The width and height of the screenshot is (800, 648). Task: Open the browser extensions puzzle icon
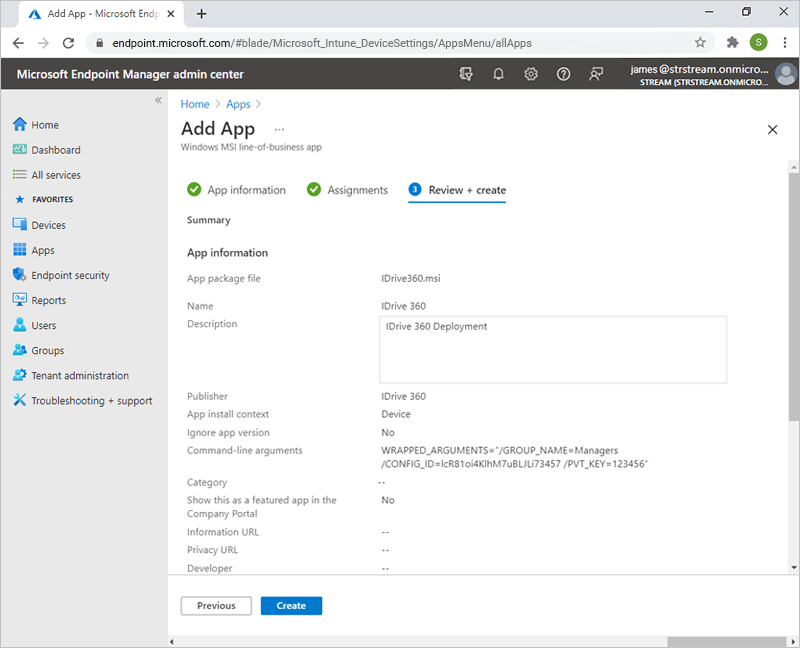[732, 43]
